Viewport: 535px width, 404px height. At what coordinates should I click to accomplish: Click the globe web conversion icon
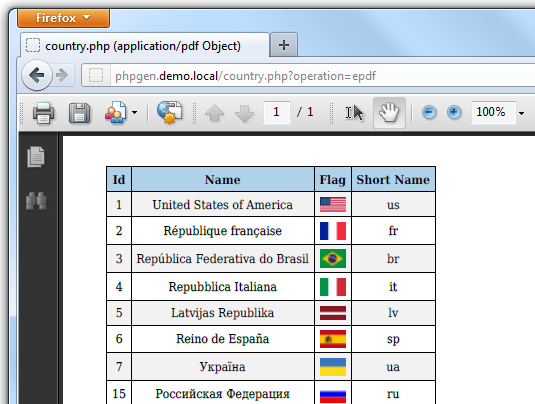170,113
